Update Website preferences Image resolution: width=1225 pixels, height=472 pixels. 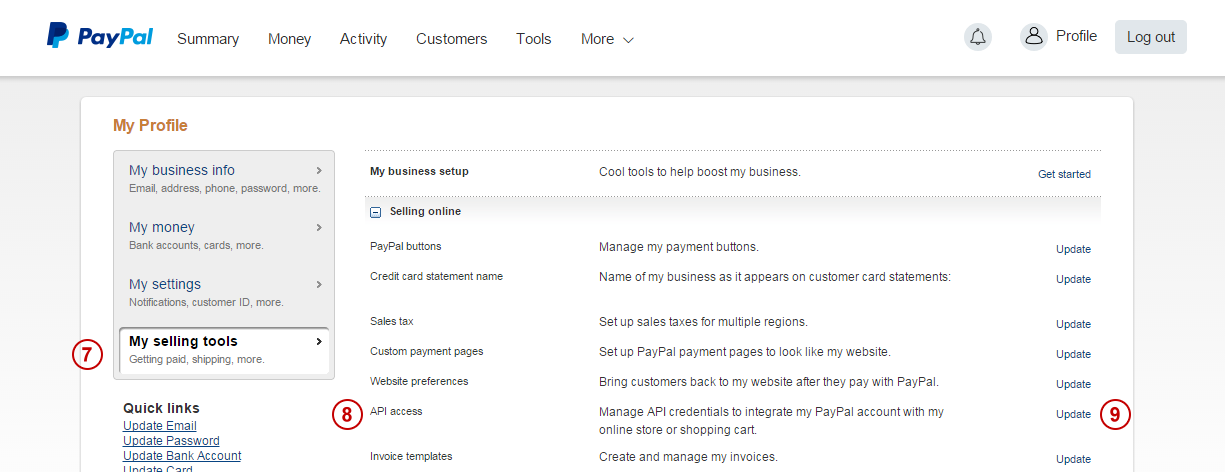click(1073, 384)
